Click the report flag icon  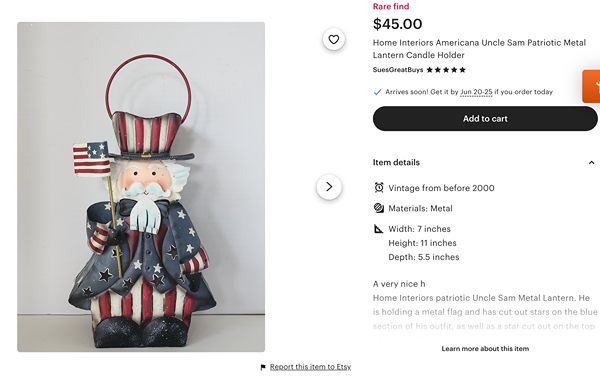tap(263, 367)
